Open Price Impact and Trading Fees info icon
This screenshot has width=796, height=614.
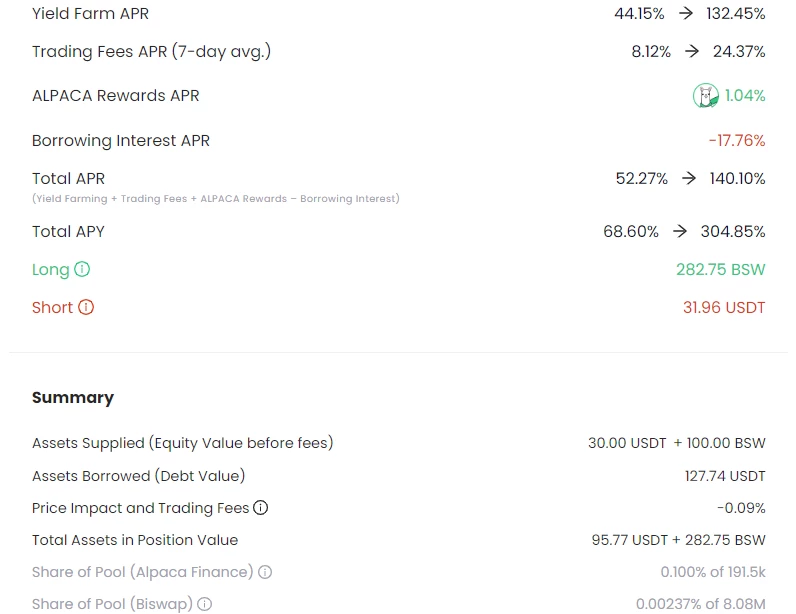click(x=260, y=507)
